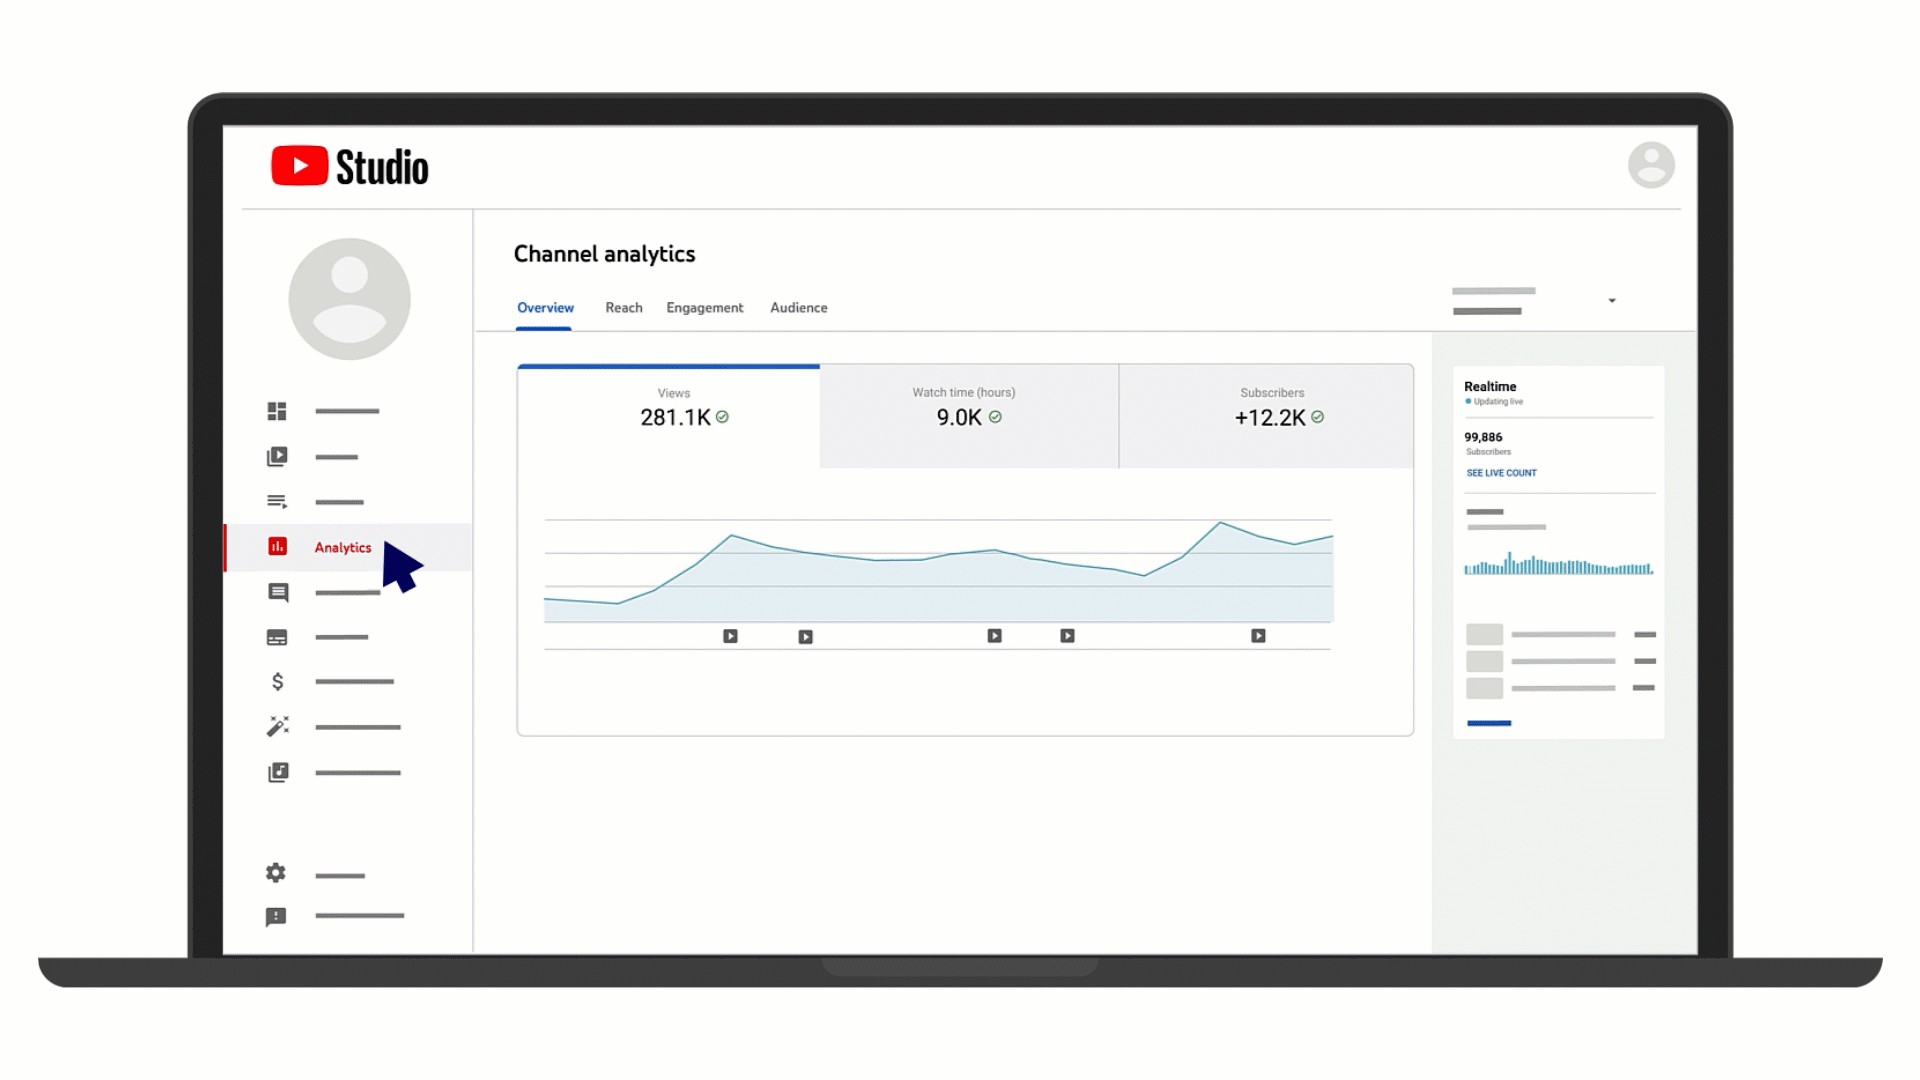Switch to the Engagement tab
The image size is (1920, 1080).
(704, 308)
